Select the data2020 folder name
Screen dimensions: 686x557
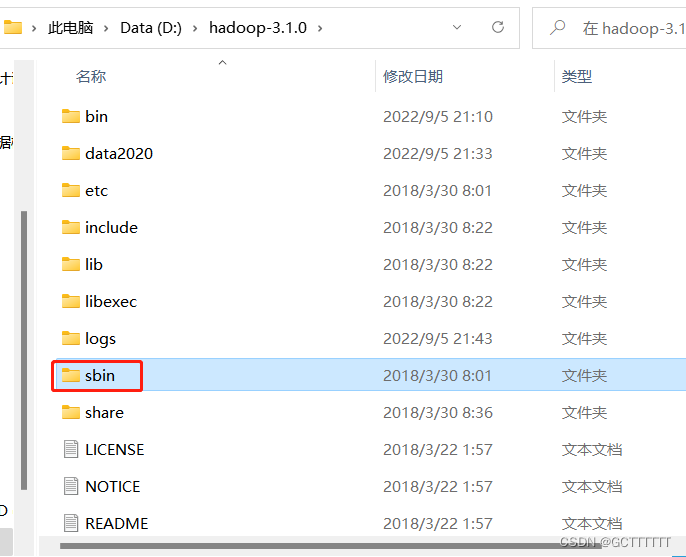coord(119,154)
